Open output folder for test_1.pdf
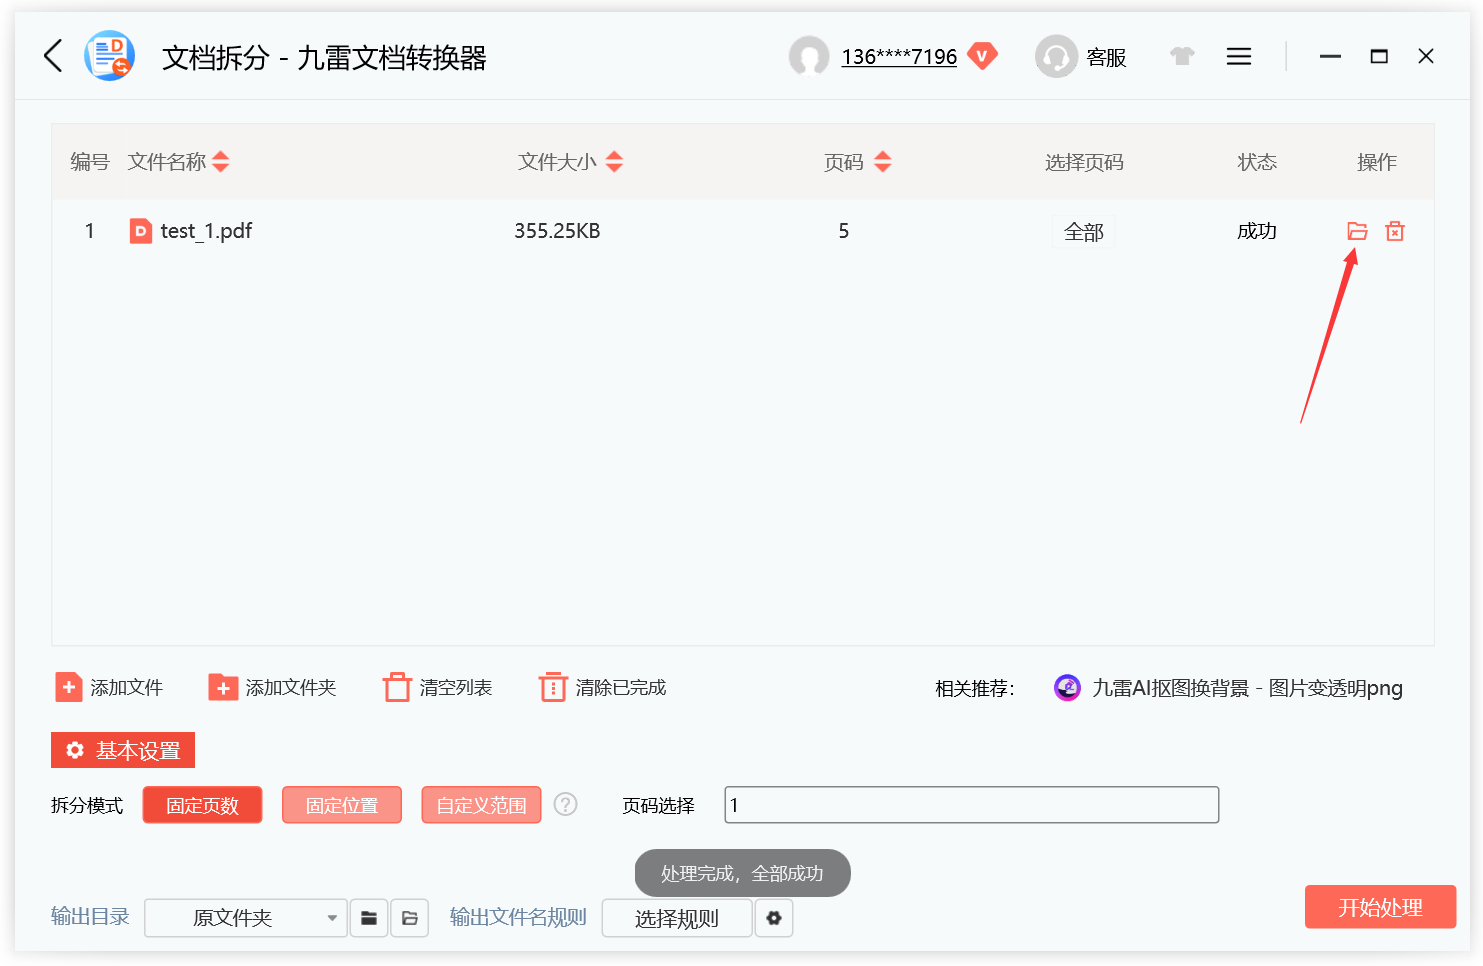The width and height of the screenshot is (1483, 966). coord(1356,231)
